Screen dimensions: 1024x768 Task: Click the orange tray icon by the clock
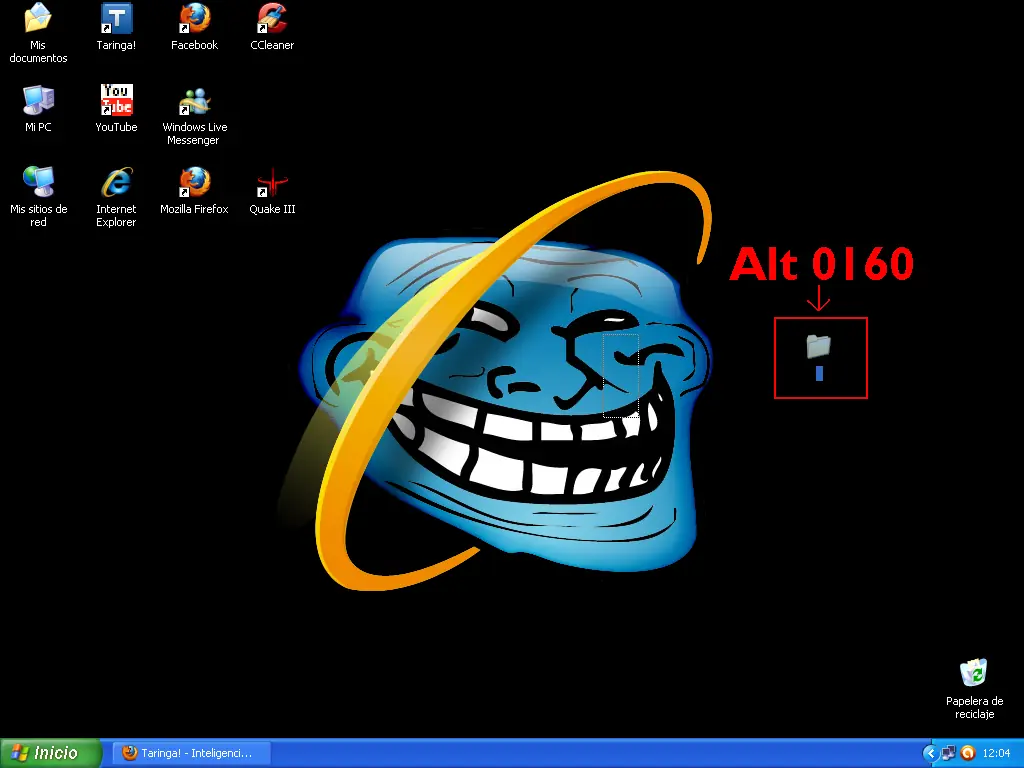(x=968, y=753)
